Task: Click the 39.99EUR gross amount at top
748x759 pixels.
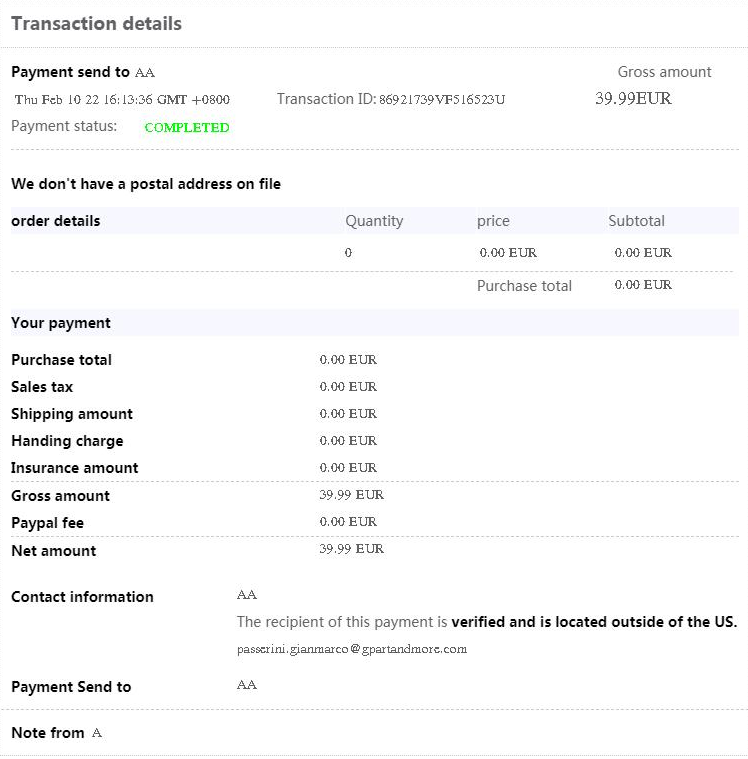Action: 633,98
